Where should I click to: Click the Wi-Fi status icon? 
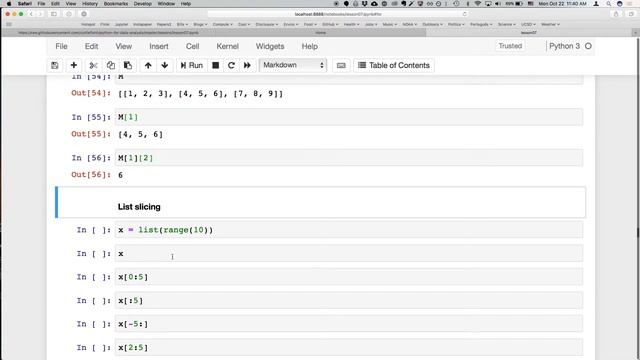click(x=478, y=4)
